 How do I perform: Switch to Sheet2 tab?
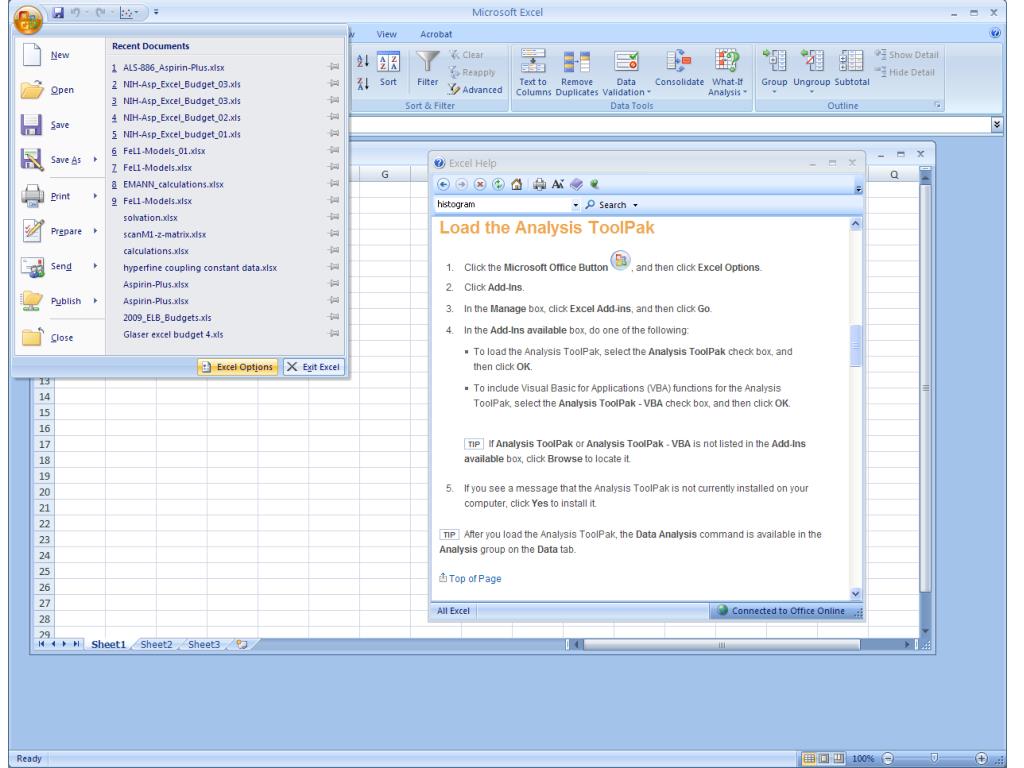coord(157,645)
